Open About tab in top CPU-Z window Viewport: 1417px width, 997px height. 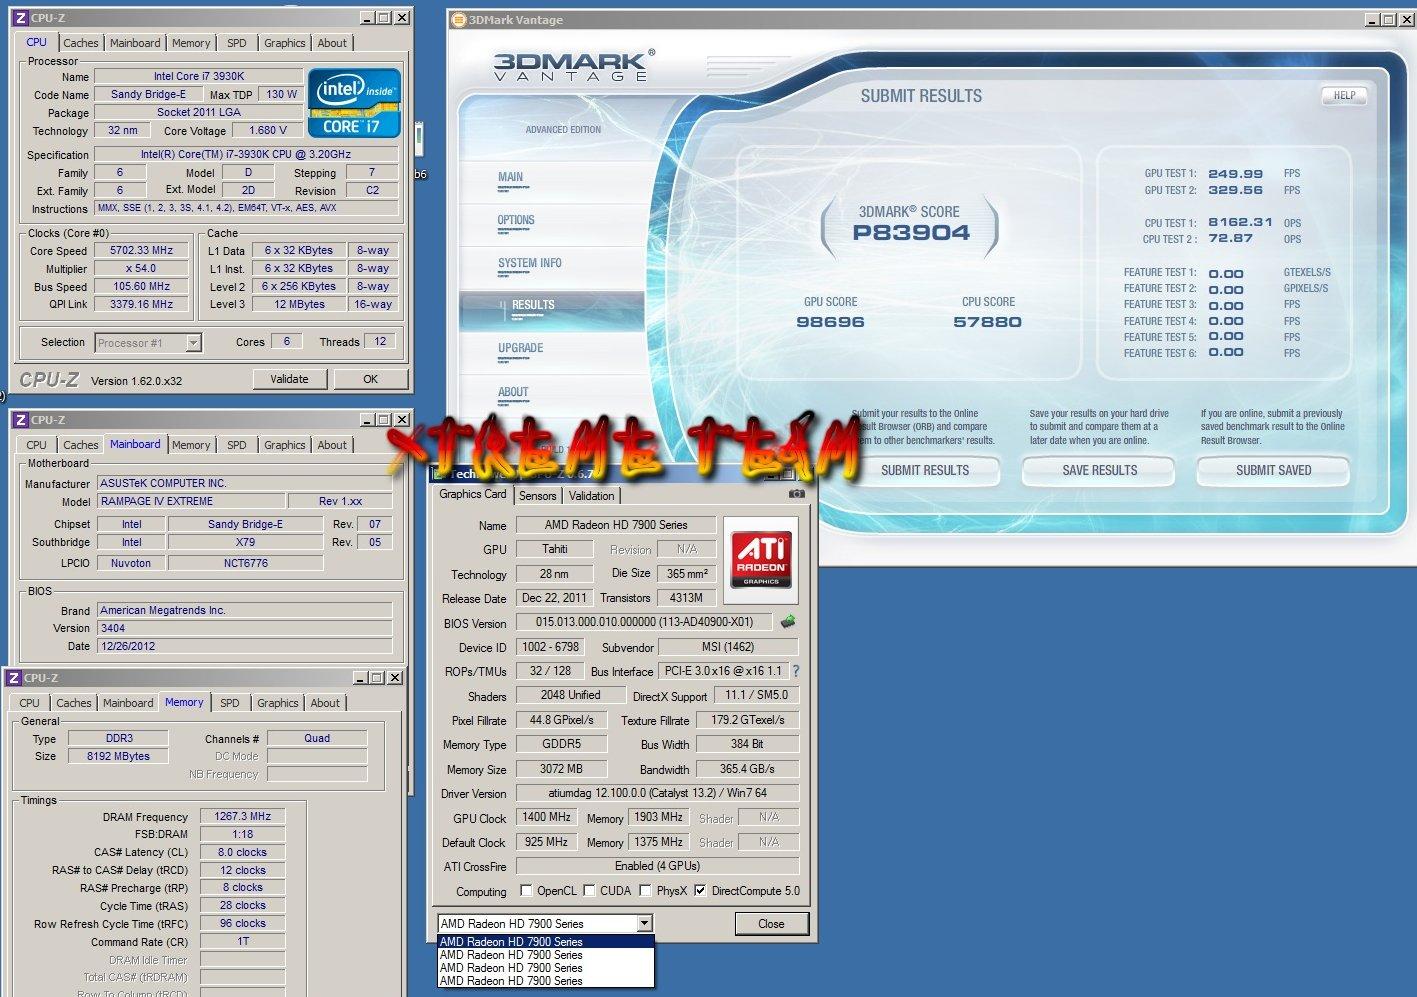pos(332,43)
